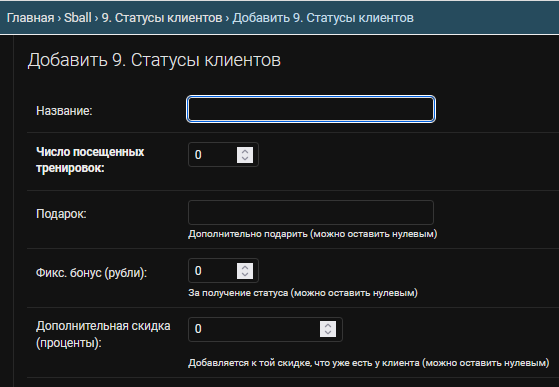Viewport: 559px width, 387px height.
Task: Adjust Число посещенных тренировок spinner arrows
Action: [x=245, y=155]
